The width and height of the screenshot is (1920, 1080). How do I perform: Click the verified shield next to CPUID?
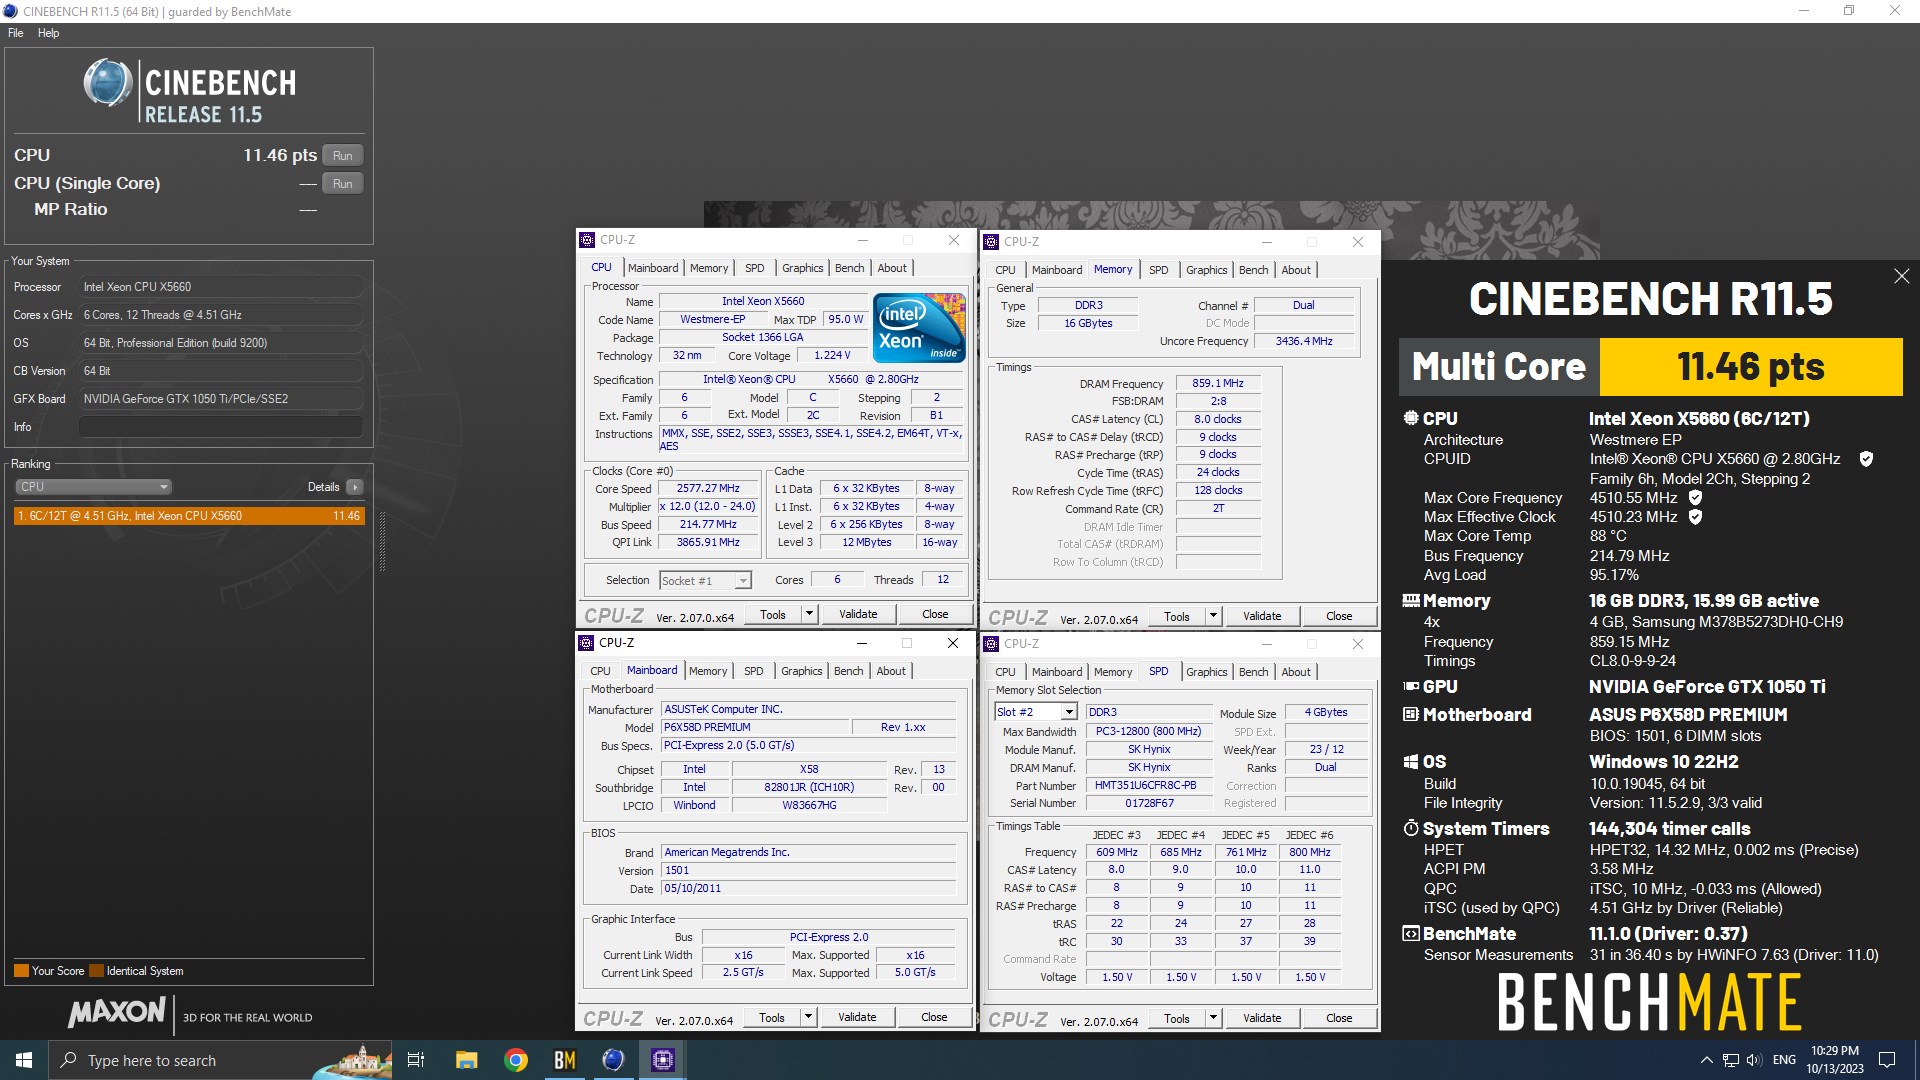coord(1866,459)
